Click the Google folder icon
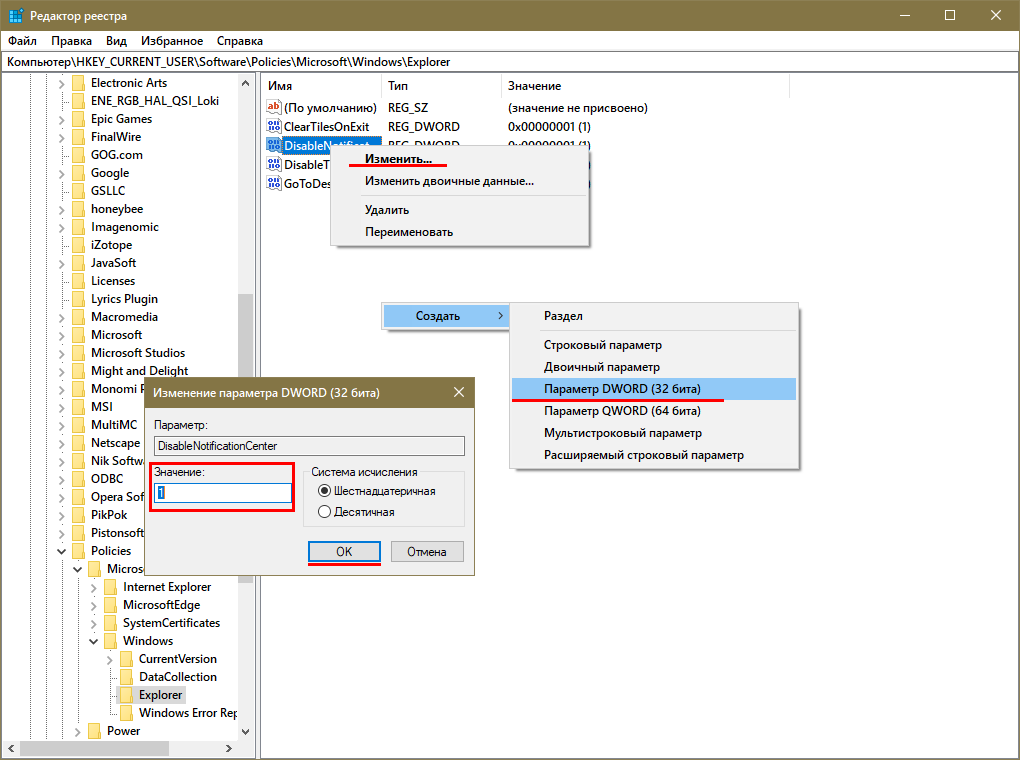This screenshot has height=760, width=1020. (x=78, y=173)
